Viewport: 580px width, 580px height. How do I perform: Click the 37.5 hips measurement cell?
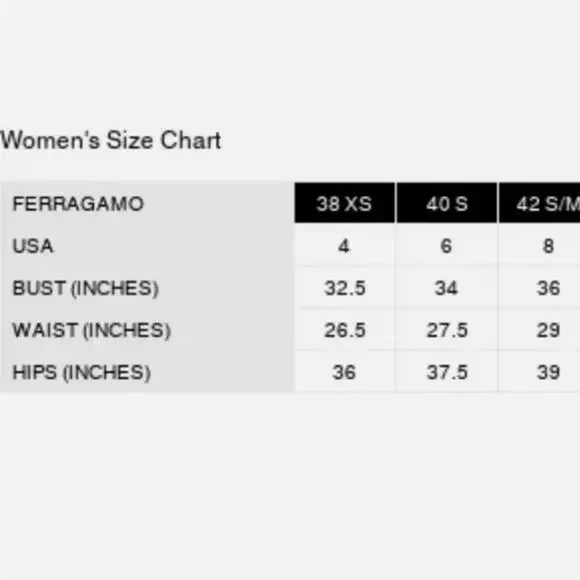(x=447, y=372)
